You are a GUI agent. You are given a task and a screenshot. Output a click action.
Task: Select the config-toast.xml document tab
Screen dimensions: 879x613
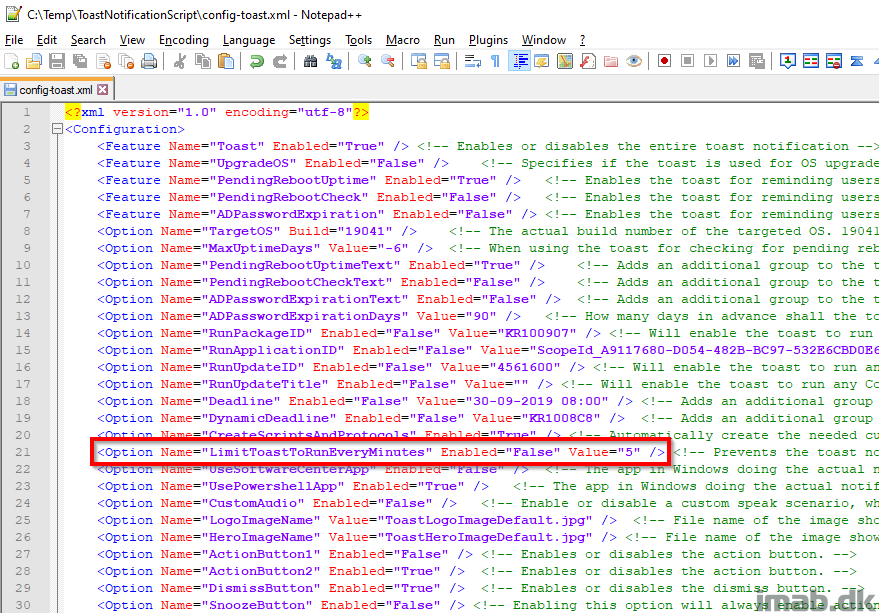click(57, 90)
